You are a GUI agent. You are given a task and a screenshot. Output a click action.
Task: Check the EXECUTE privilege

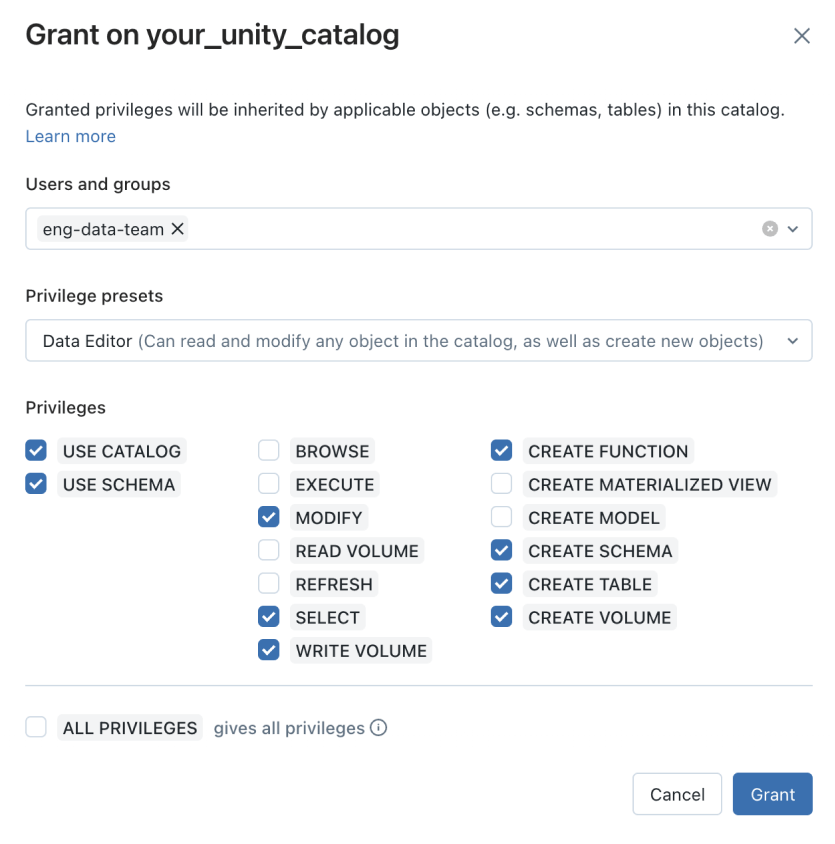268,484
